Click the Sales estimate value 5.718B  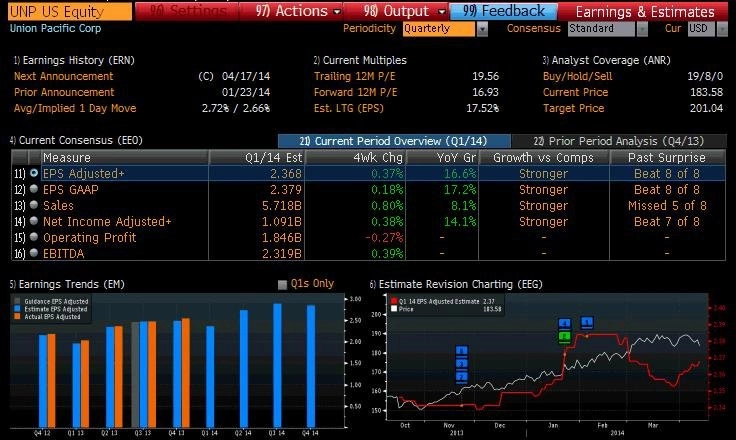[282, 206]
